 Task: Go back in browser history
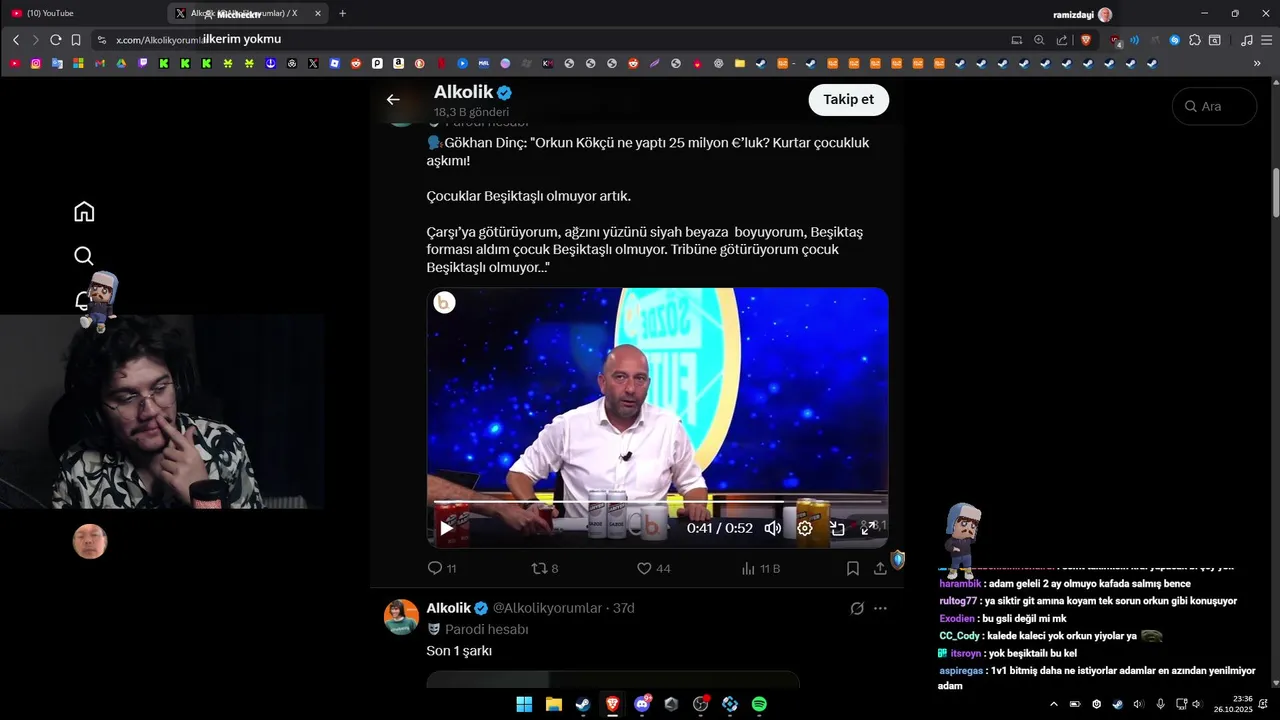tap(16, 40)
